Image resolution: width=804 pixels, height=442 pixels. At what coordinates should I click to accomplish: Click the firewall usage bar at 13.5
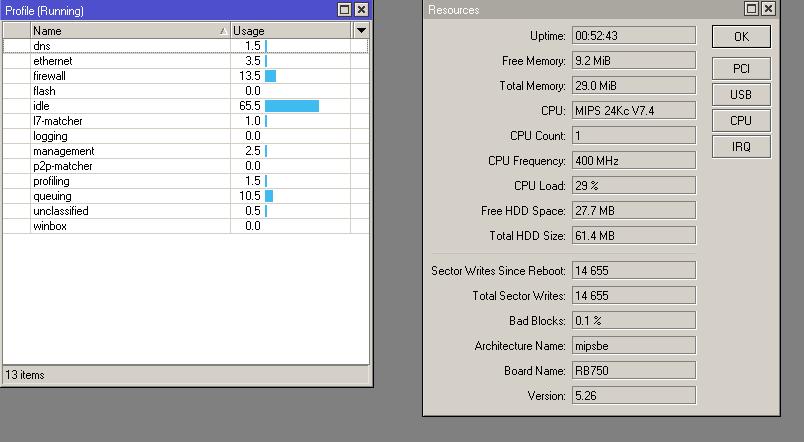270,76
